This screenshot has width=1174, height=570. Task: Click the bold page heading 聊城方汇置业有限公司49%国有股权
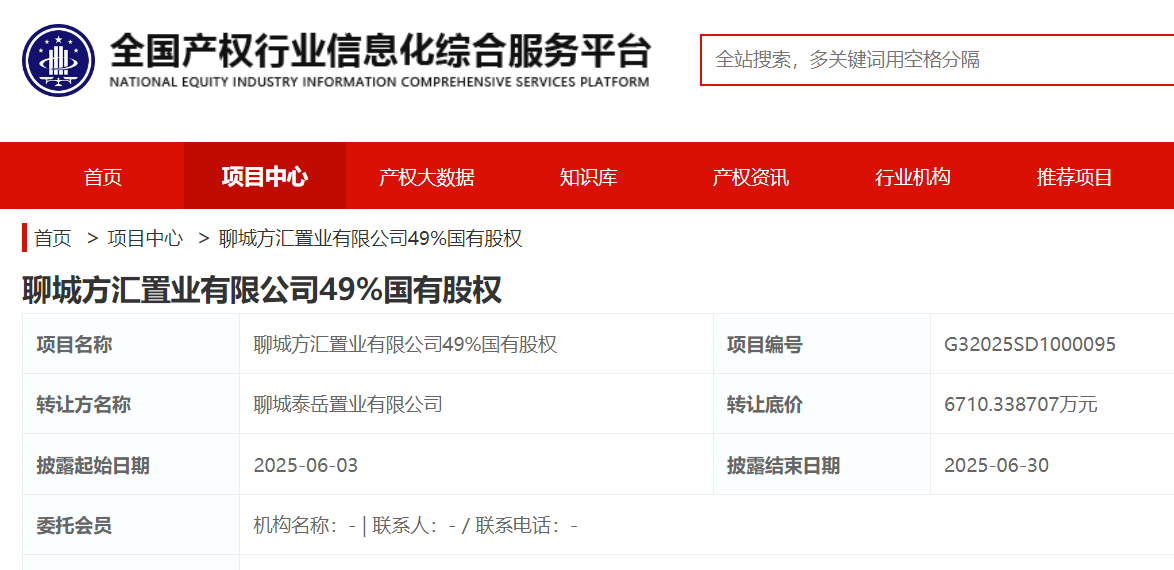click(x=261, y=290)
